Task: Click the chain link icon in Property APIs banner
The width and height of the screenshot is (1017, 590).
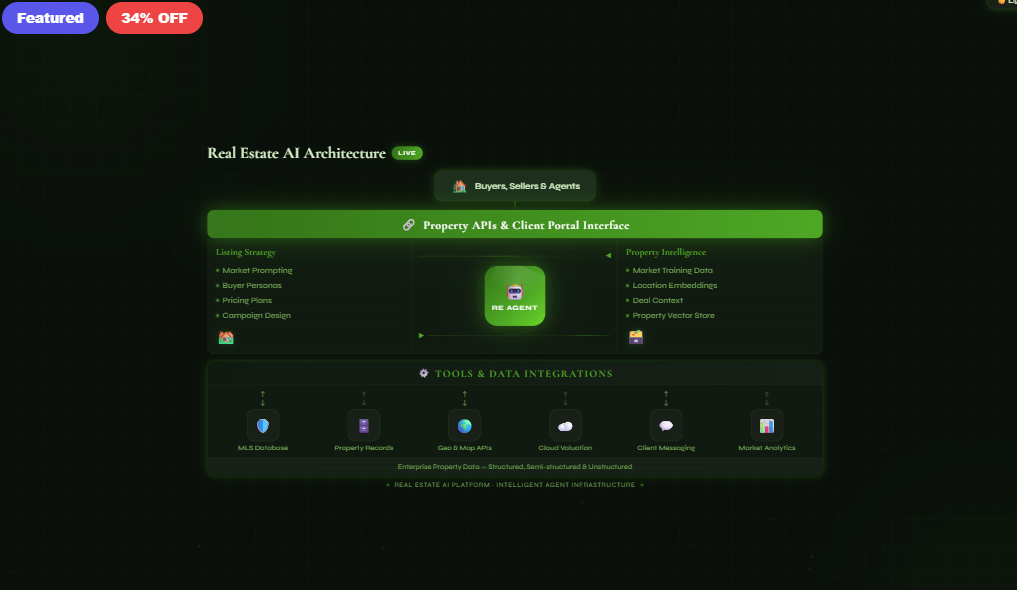Action: coord(408,224)
